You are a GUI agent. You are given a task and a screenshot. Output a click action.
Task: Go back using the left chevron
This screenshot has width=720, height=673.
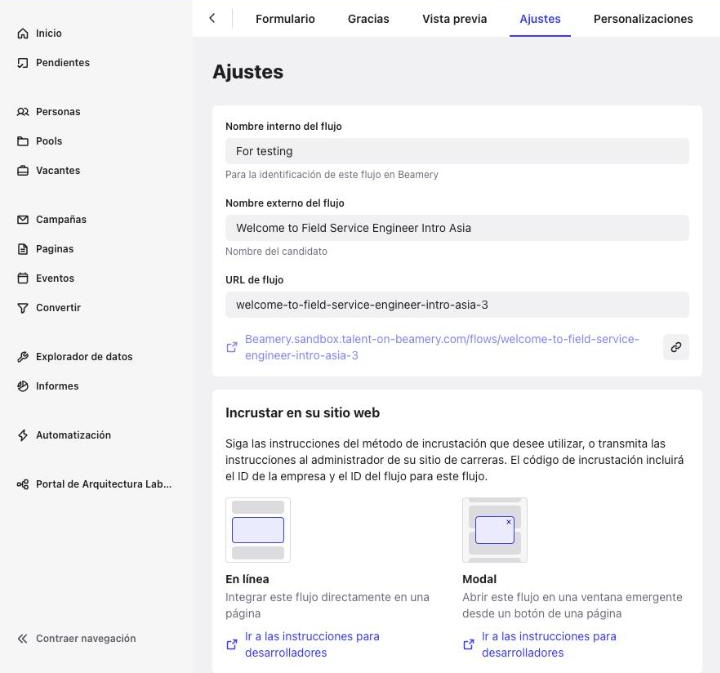212,18
